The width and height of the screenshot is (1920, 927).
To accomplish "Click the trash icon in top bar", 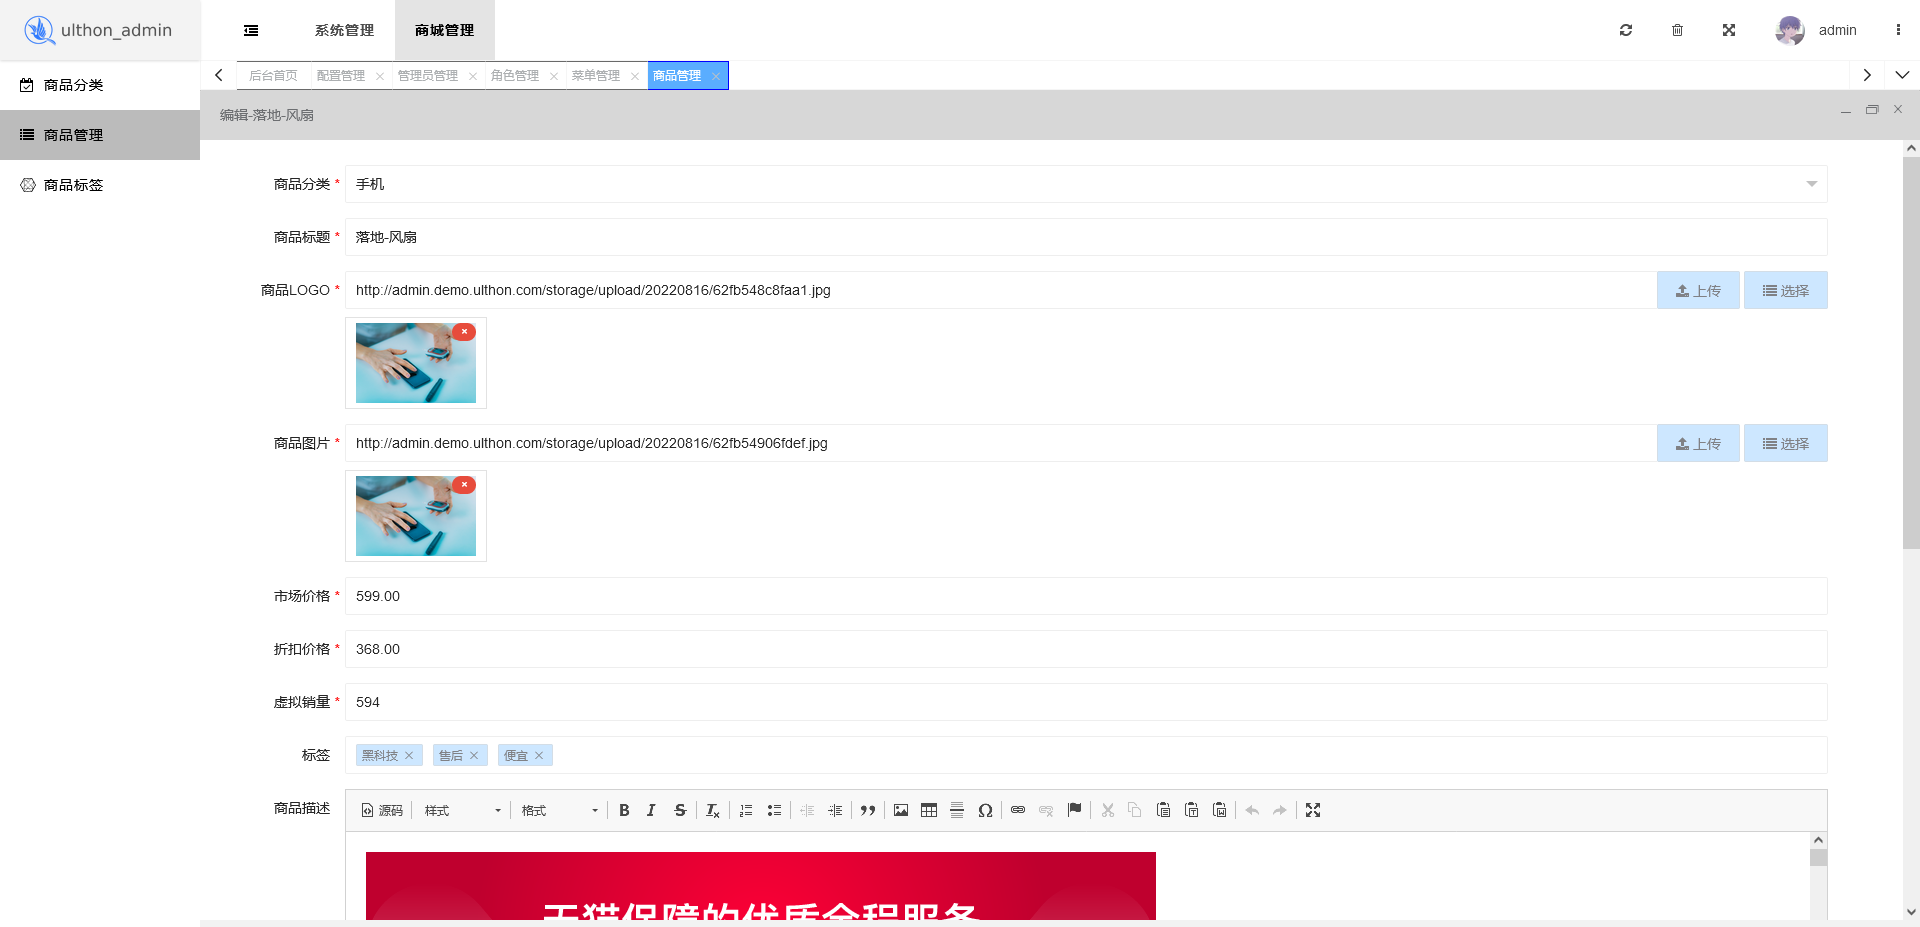I will (1677, 30).
